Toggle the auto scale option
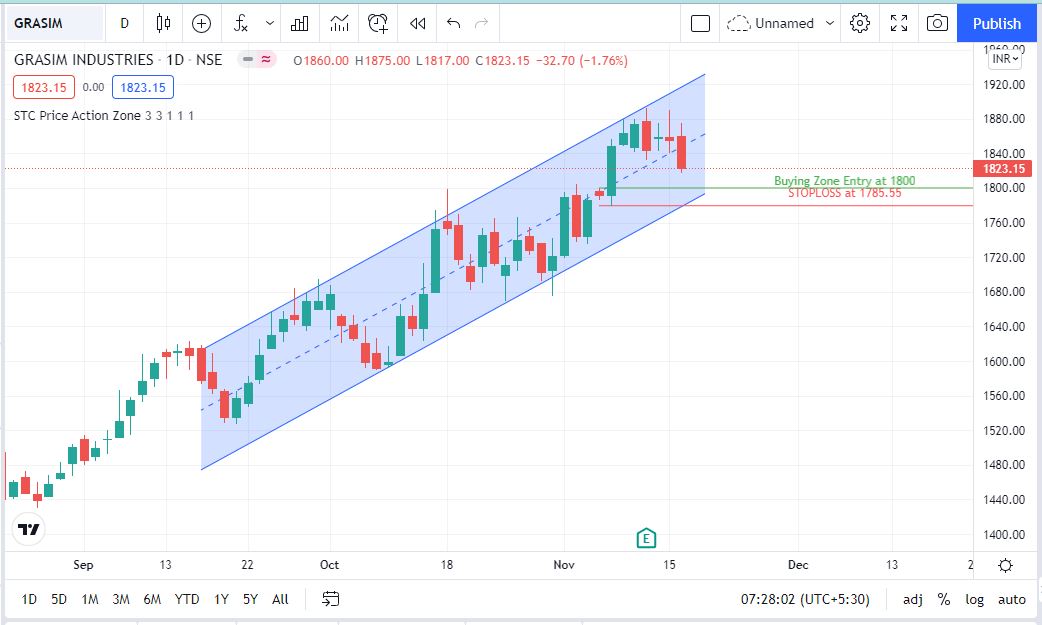The height and width of the screenshot is (625, 1042). pos(1012,599)
